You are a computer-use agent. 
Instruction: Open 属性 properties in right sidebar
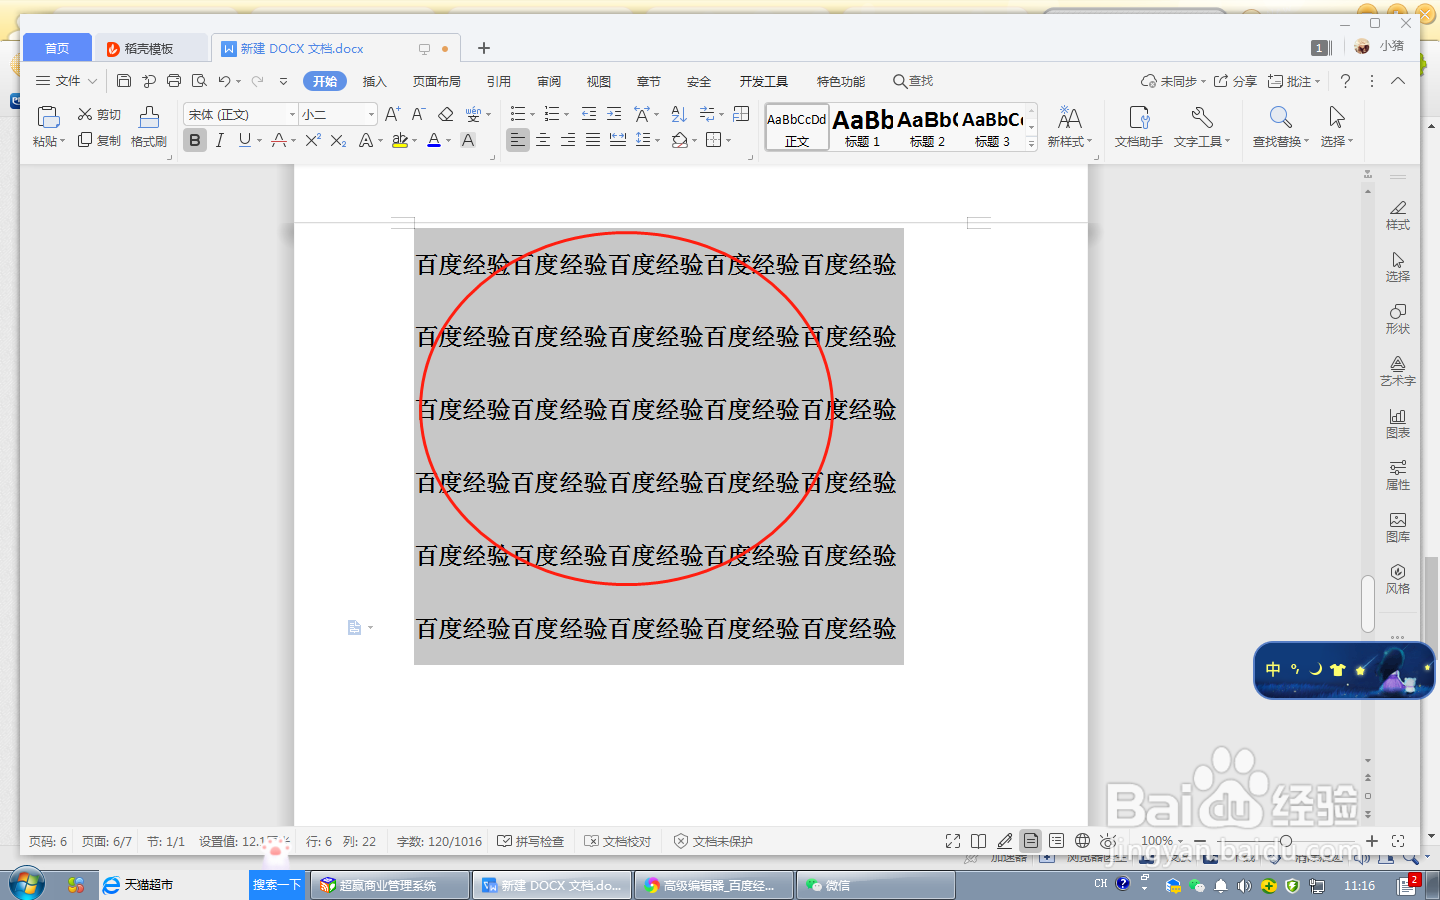(1398, 475)
